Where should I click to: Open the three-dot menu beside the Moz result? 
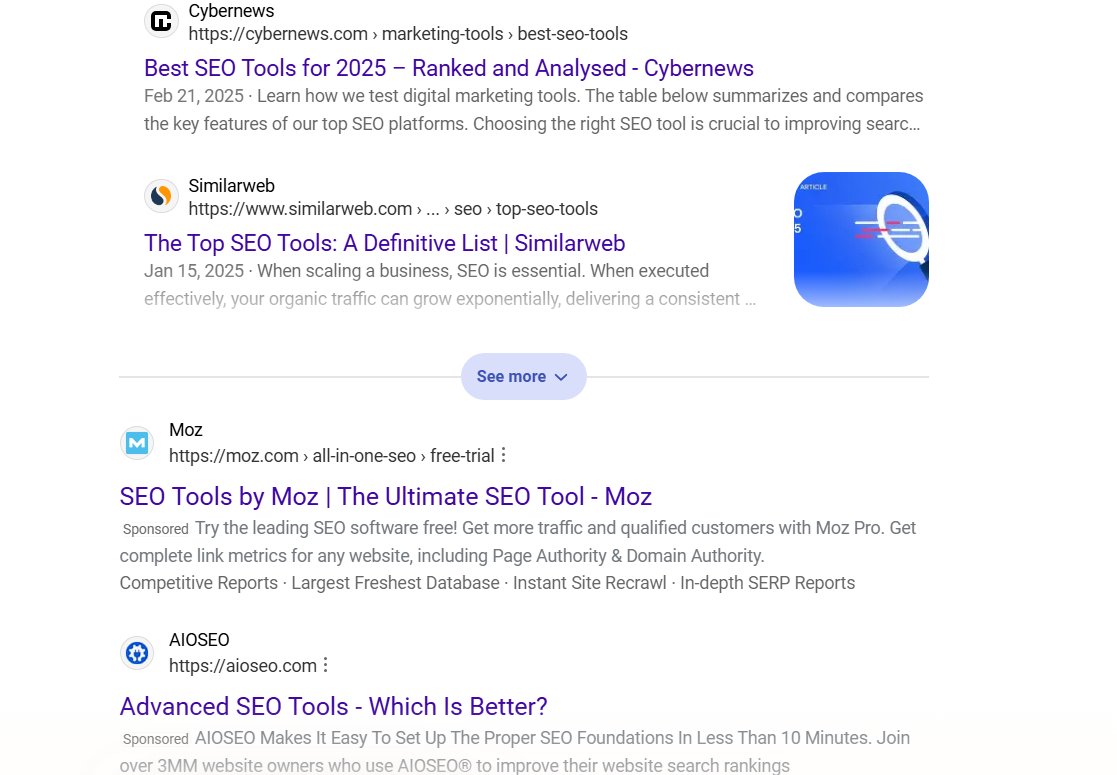pyautogui.click(x=505, y=455)
